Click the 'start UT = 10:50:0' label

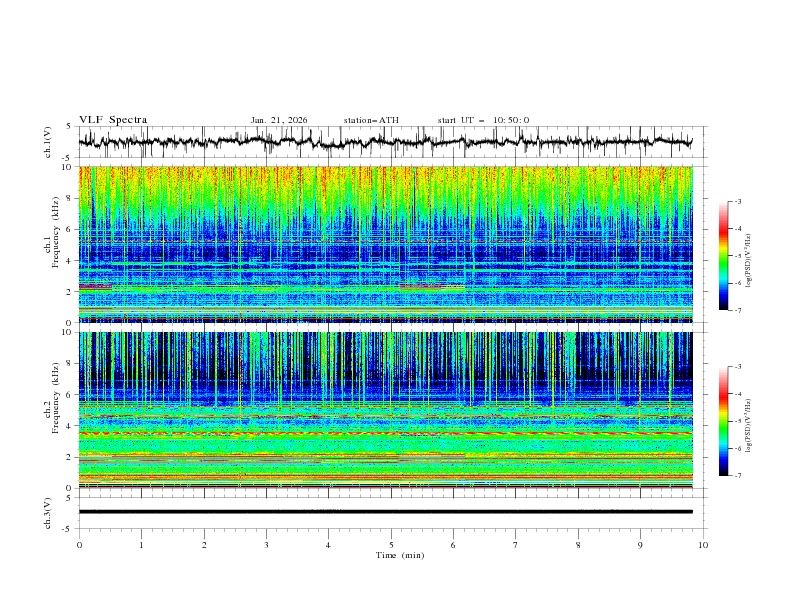483,120
